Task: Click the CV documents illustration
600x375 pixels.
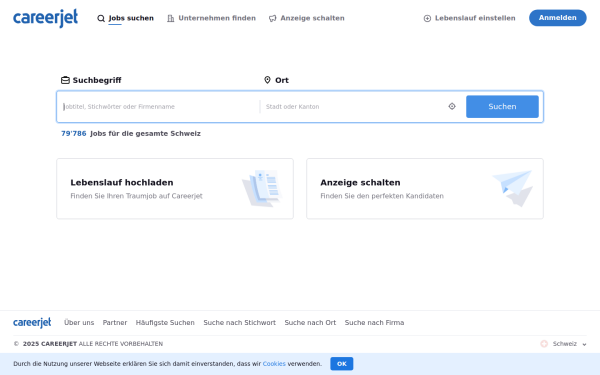Action: click(262, 188)
